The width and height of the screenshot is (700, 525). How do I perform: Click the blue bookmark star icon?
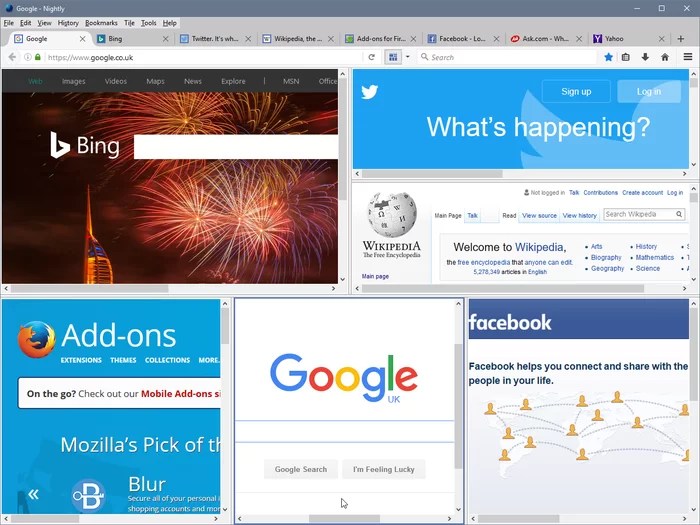[x=608, y=57]
